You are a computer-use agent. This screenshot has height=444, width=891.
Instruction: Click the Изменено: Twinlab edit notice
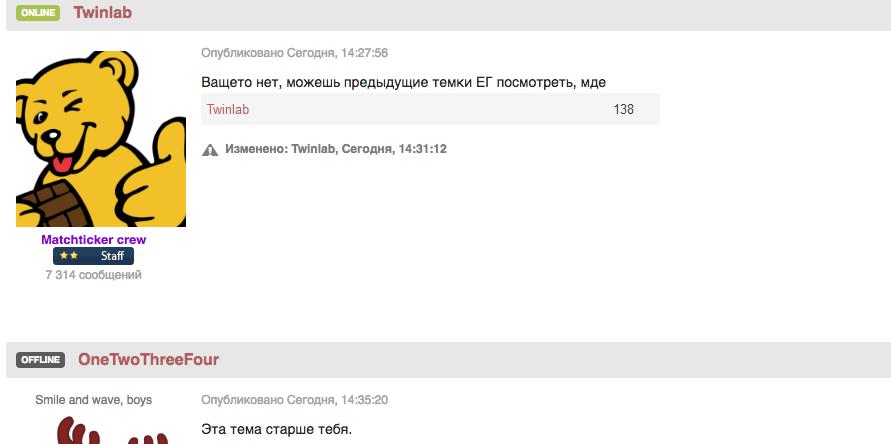click(x=335, y=149)
